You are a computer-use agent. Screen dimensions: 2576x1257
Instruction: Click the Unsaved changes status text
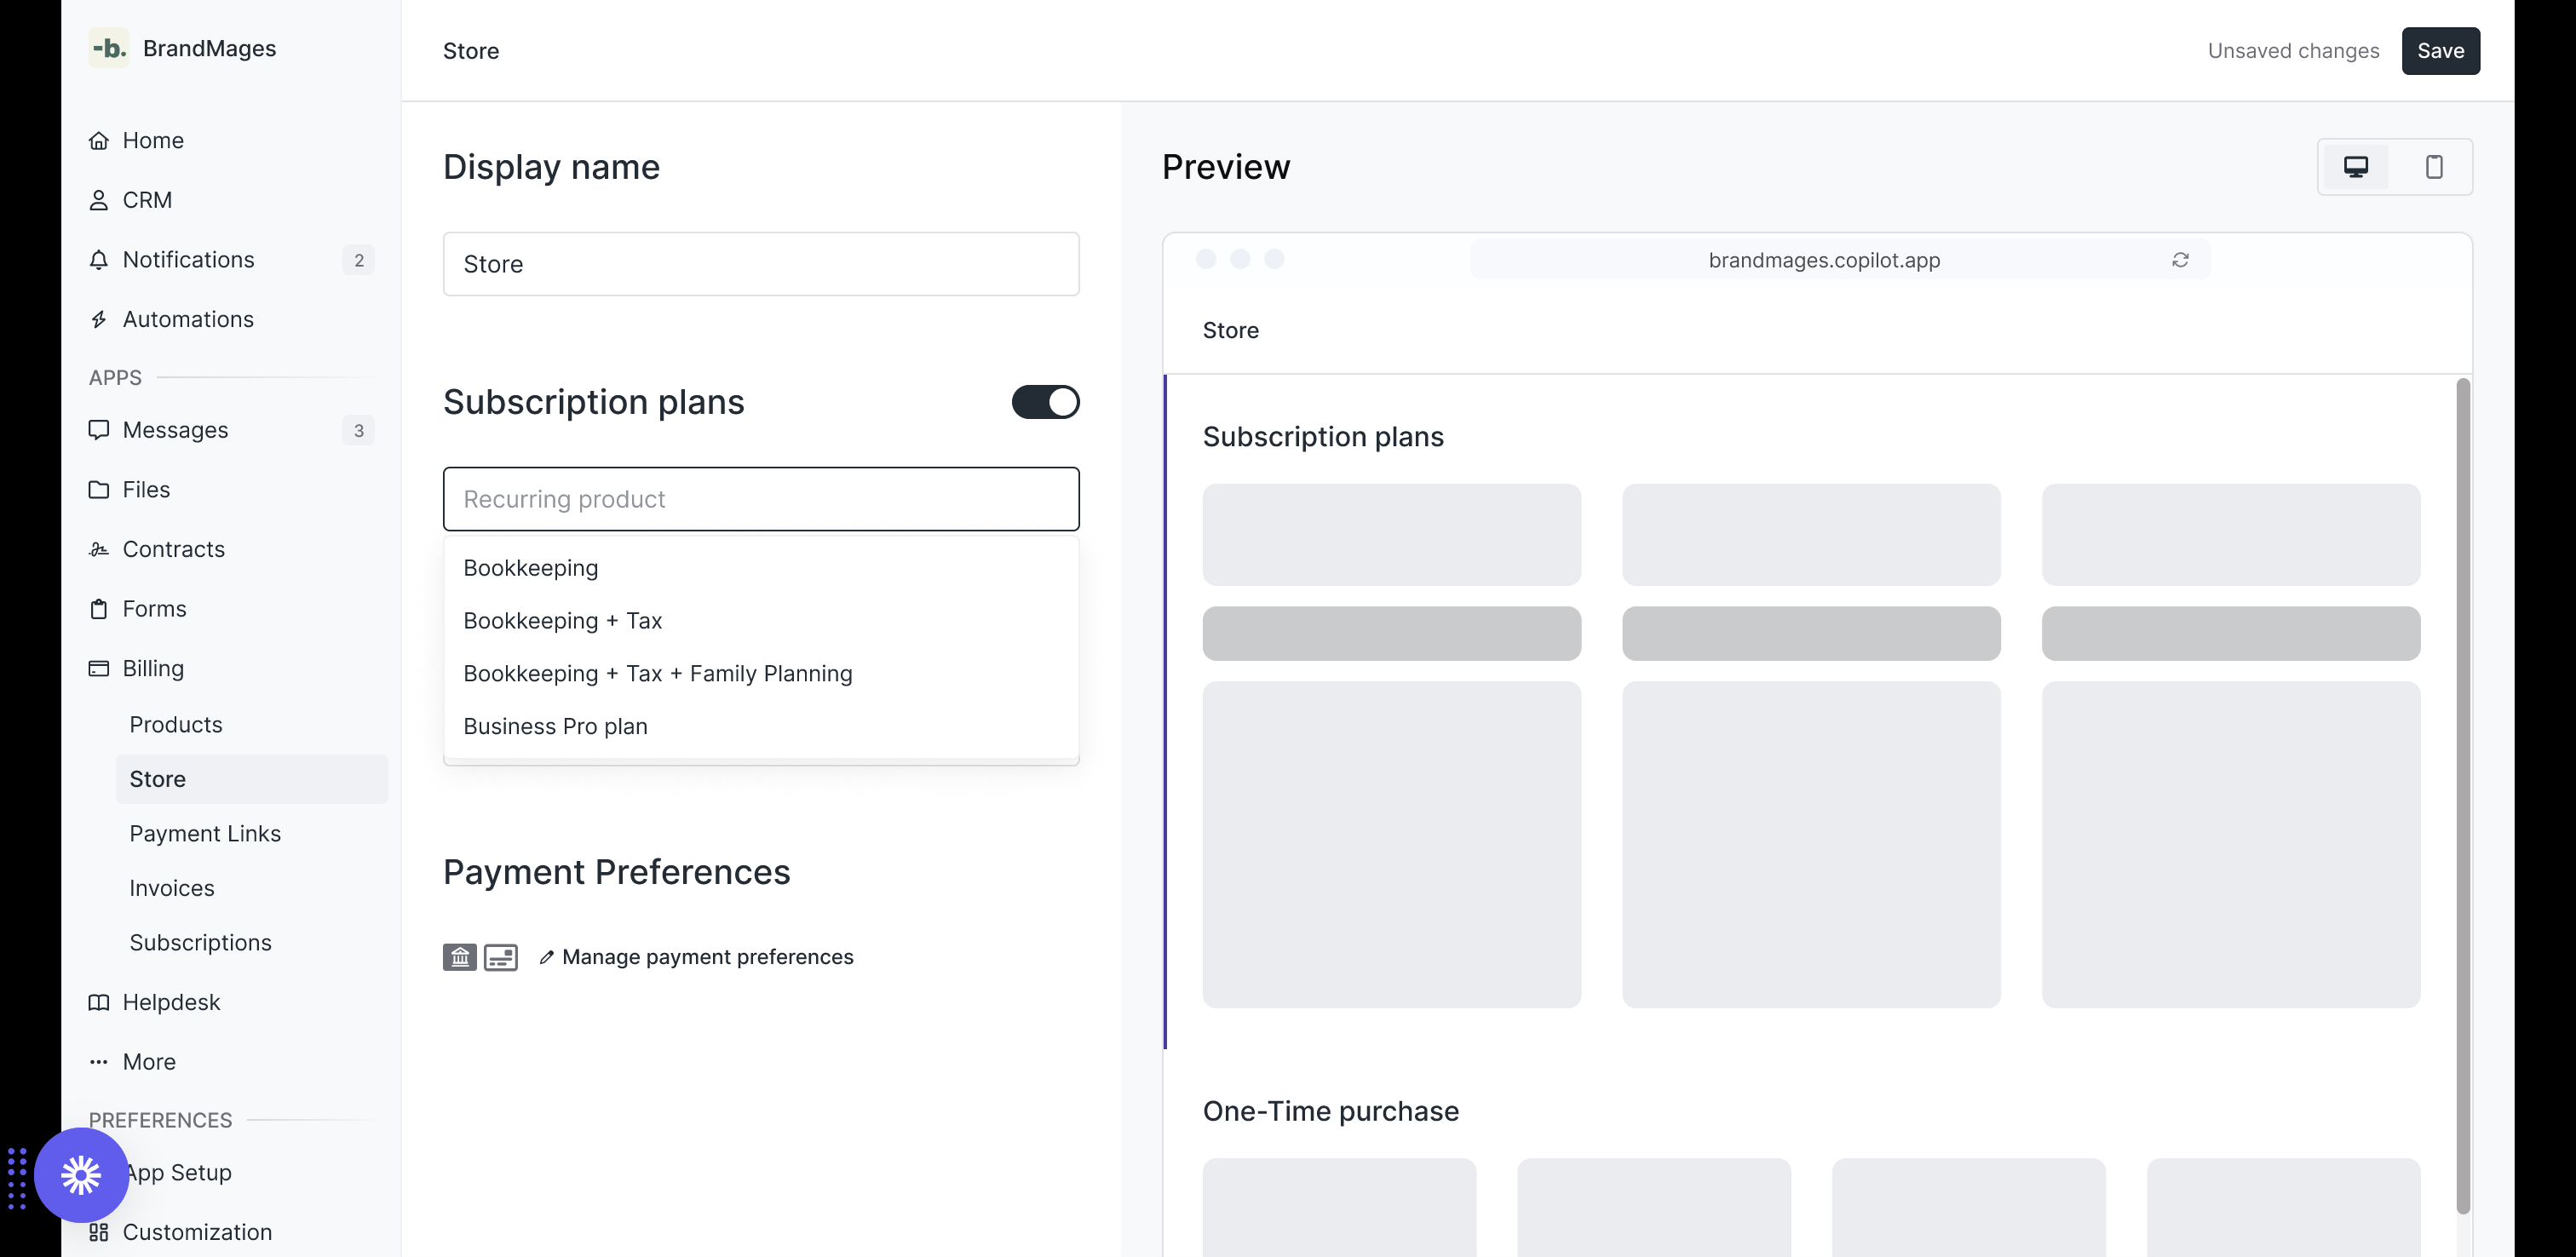click(2293, 51)
